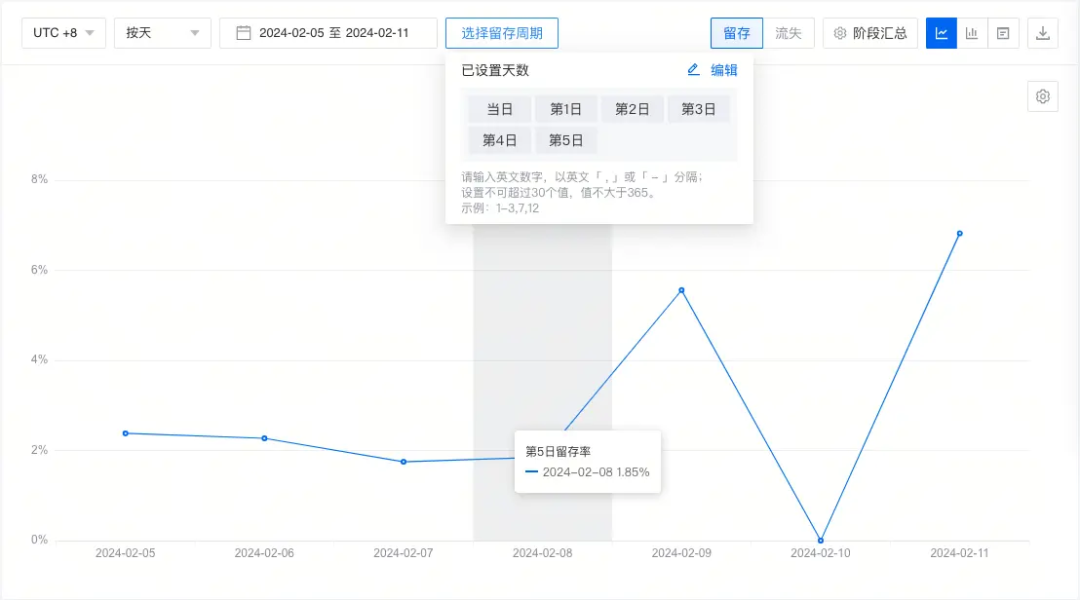Image resolution: width=1080 pixels, height=600 pixels.
Task: Click the 2024-02-11 peak data point
Action: pos(959,234)
